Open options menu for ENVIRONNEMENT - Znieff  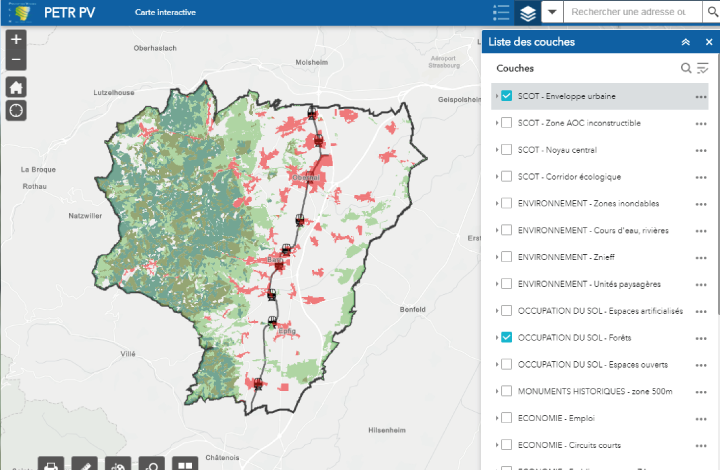tap(701, 258)
